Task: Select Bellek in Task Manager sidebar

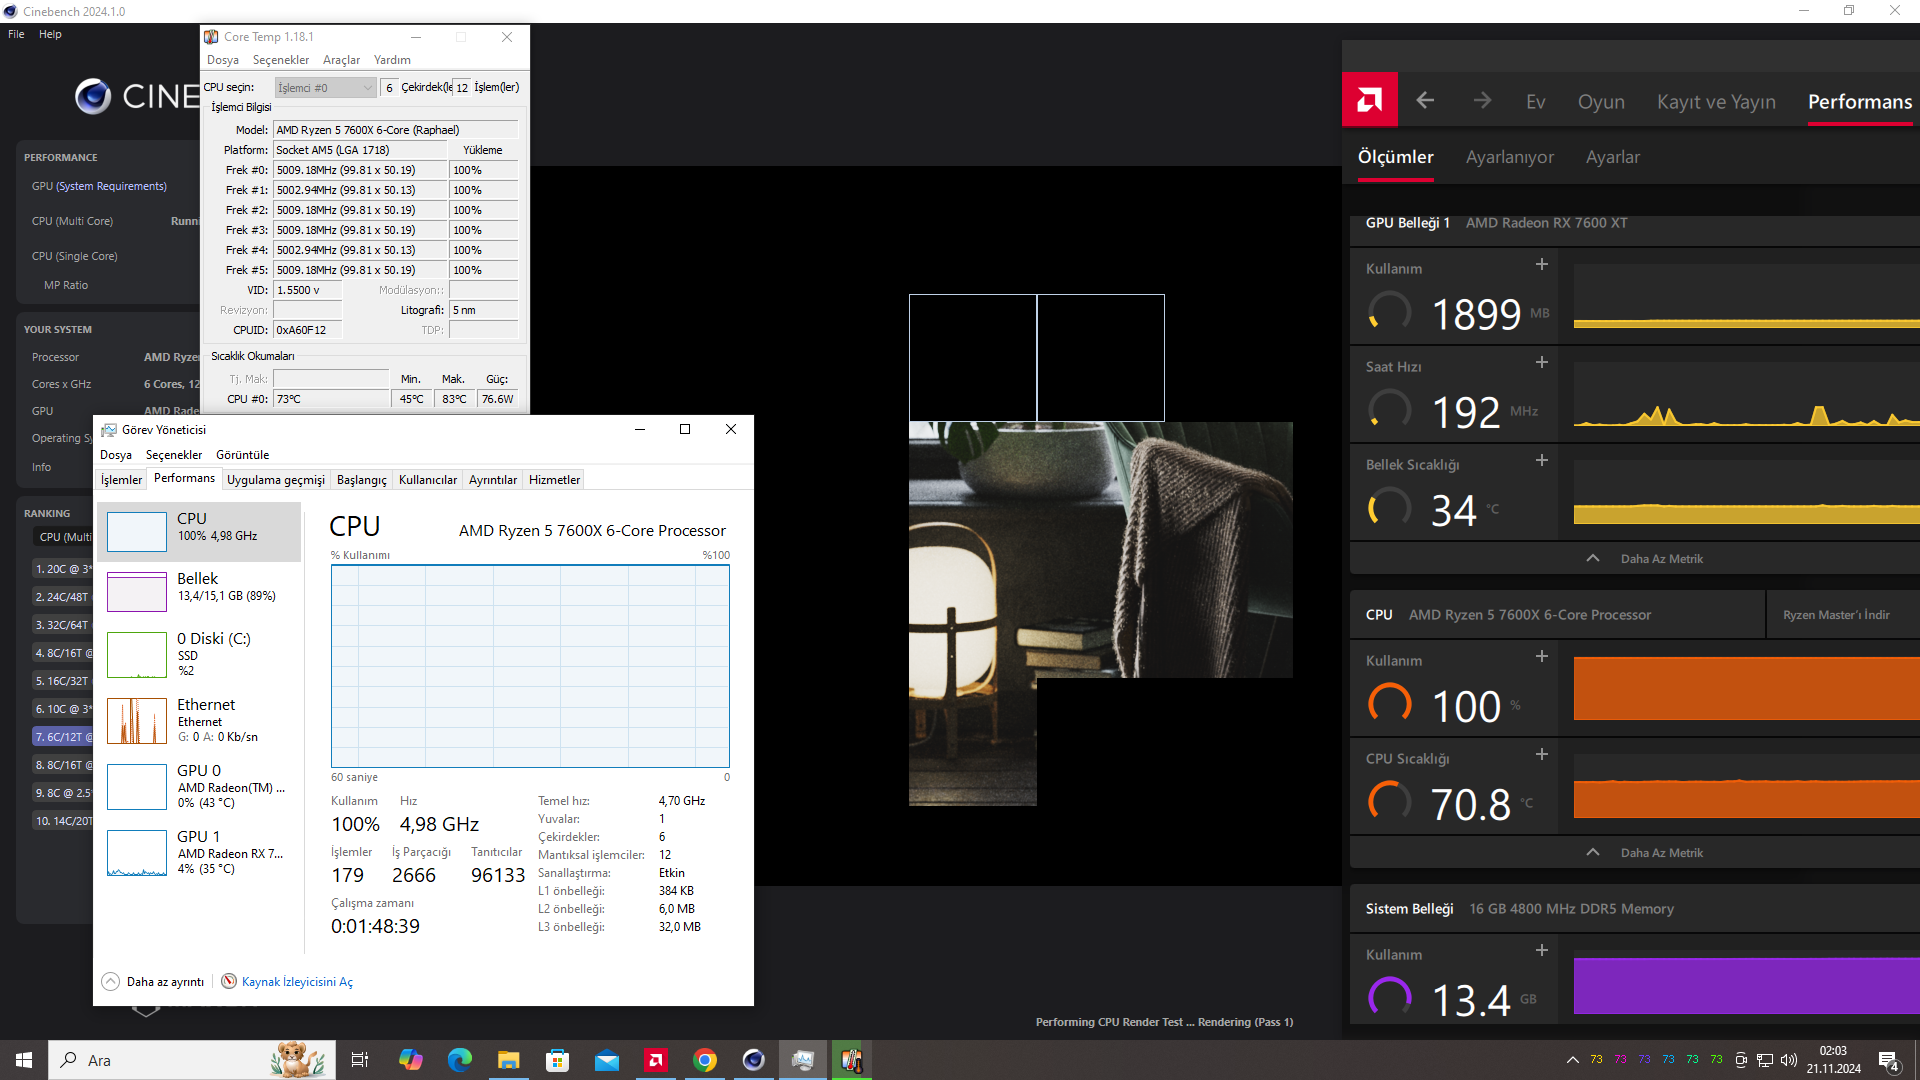Action: 200,589
